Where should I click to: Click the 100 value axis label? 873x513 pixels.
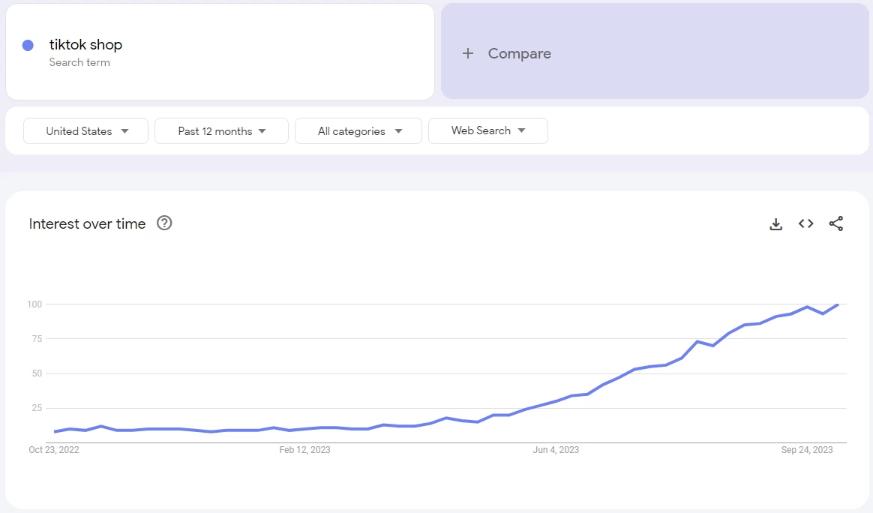[35, 304]
